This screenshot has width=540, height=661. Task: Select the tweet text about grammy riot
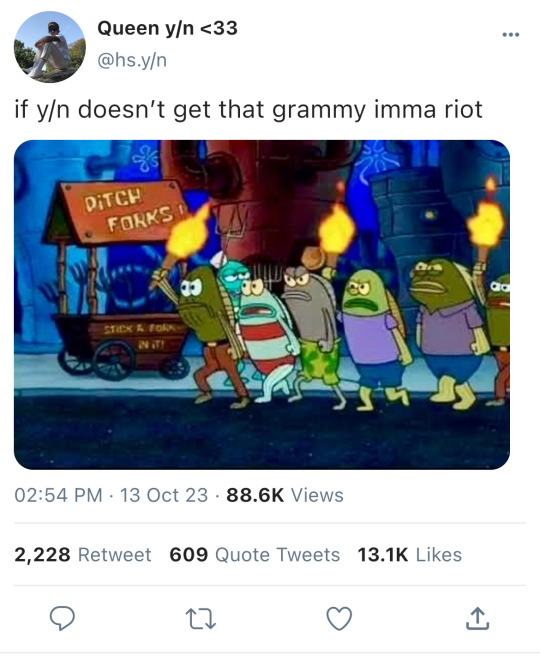[249, 110]
